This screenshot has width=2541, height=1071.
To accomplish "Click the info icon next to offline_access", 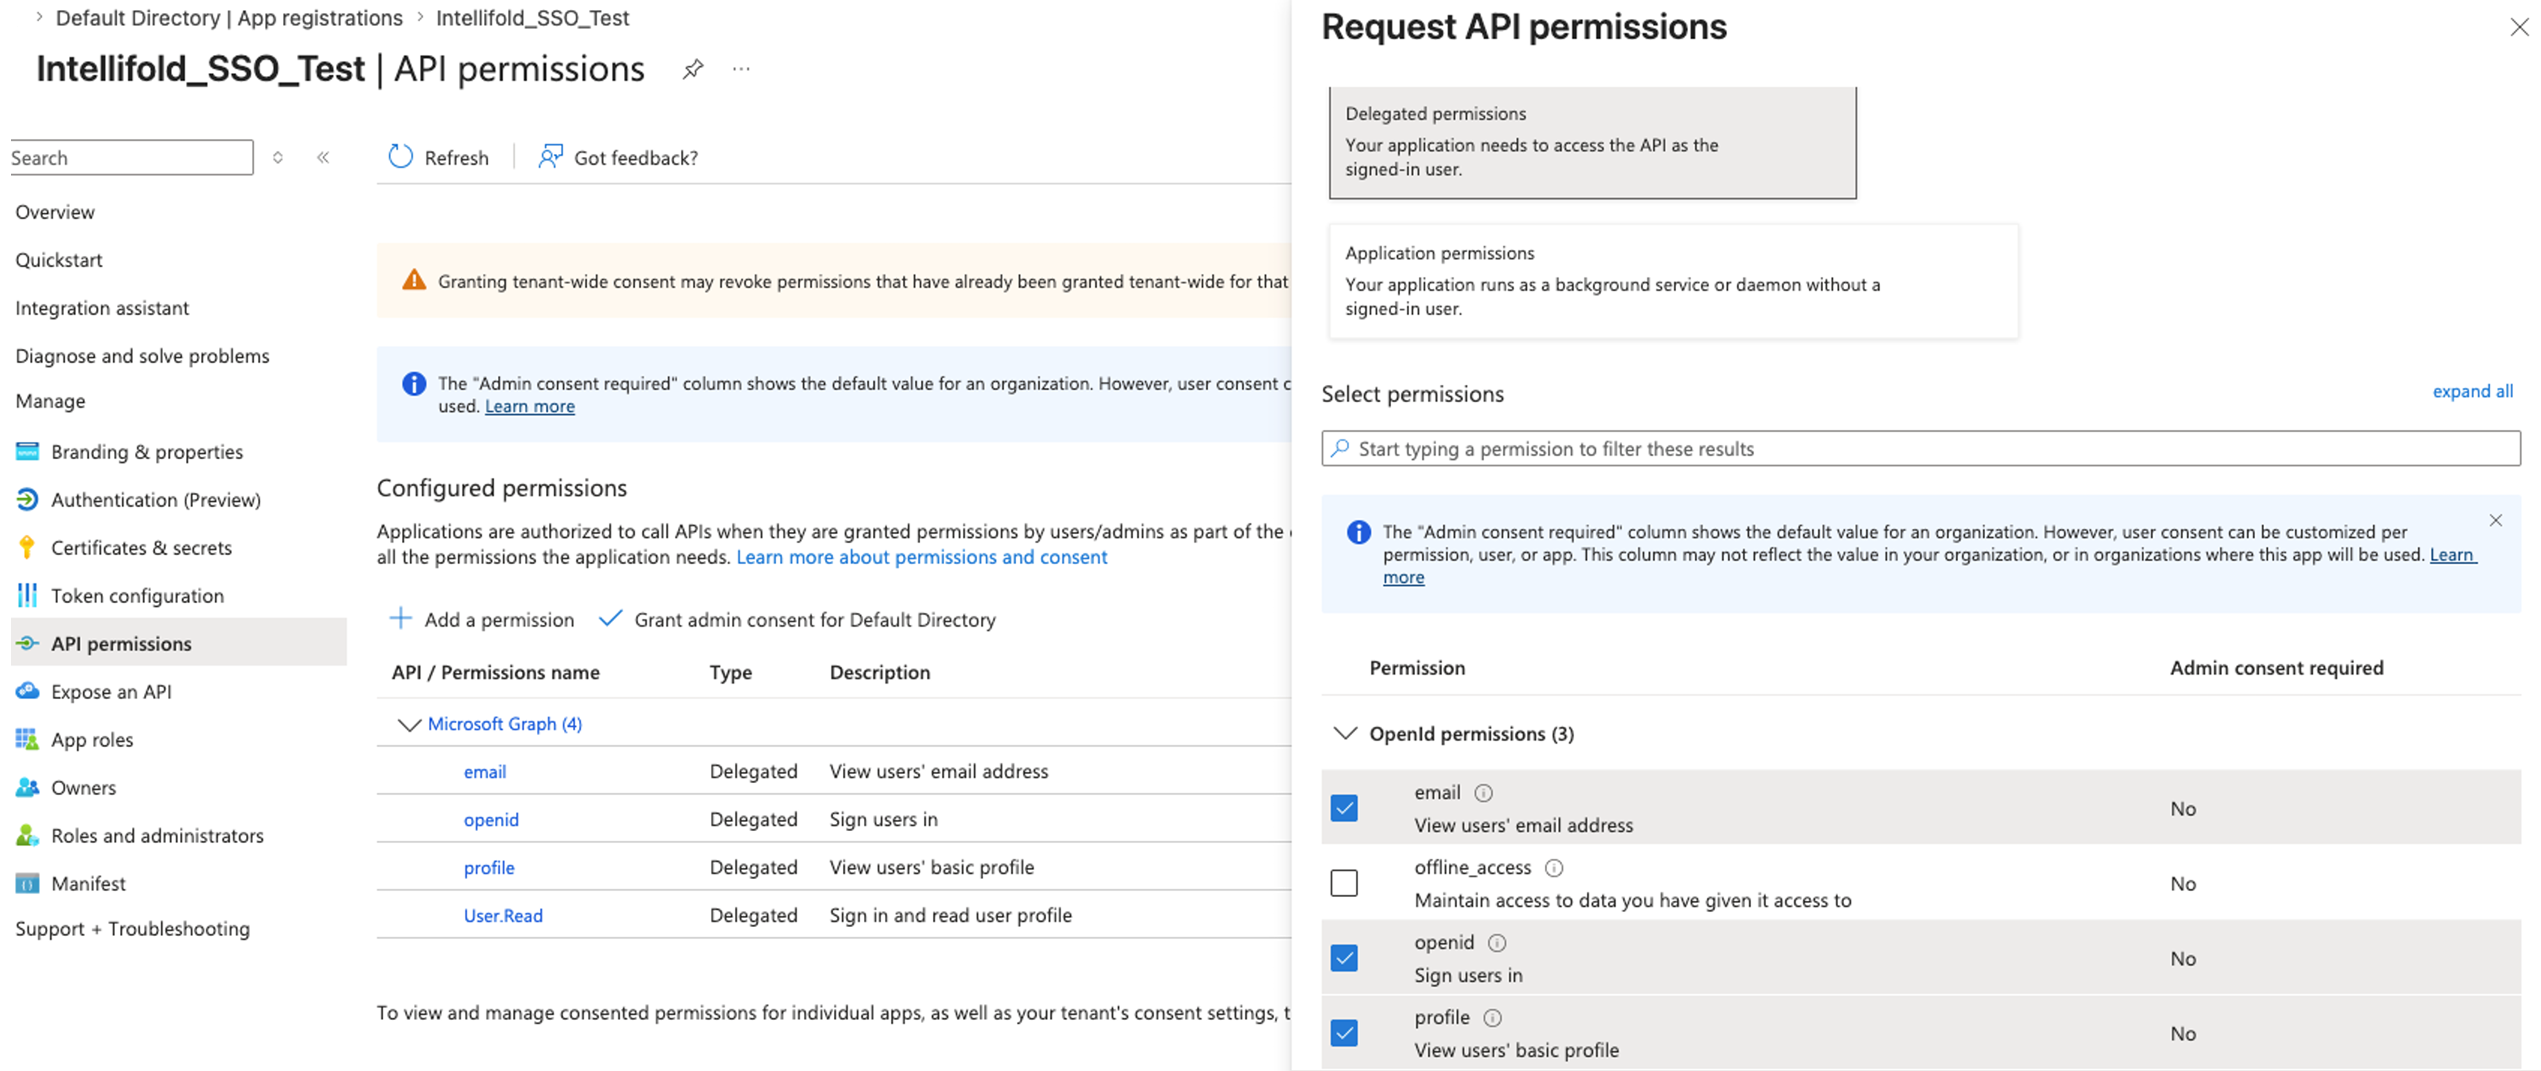I will coord(1554,868).
